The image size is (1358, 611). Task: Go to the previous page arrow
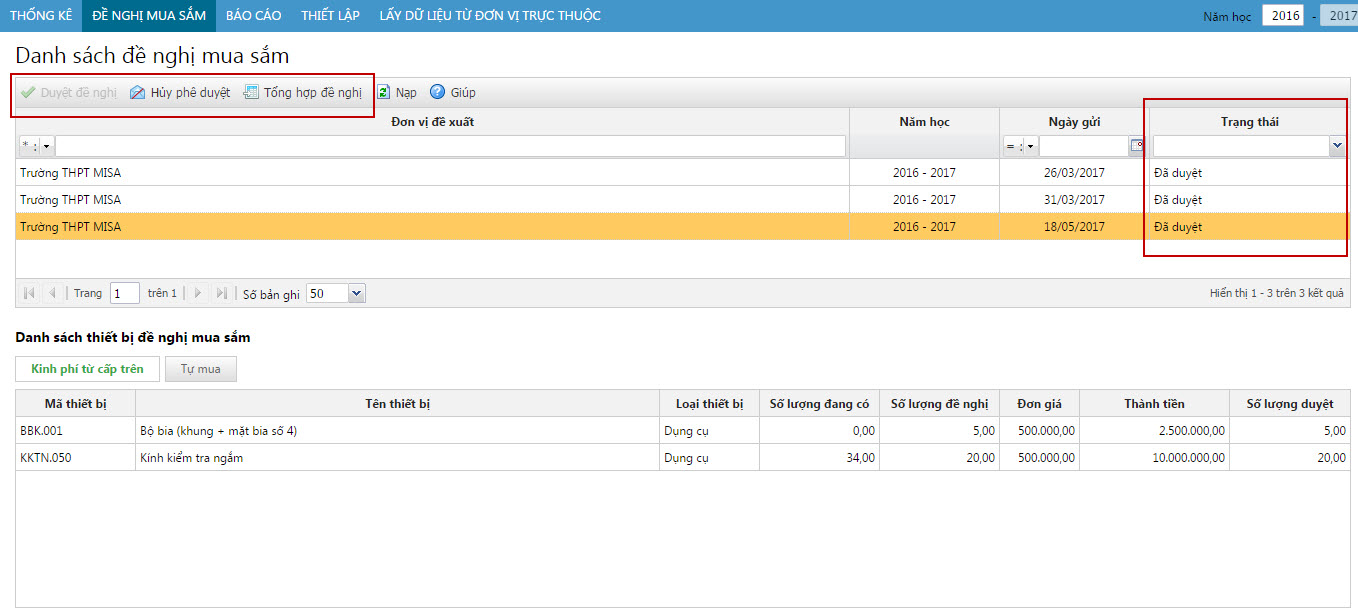pos(52,293)
